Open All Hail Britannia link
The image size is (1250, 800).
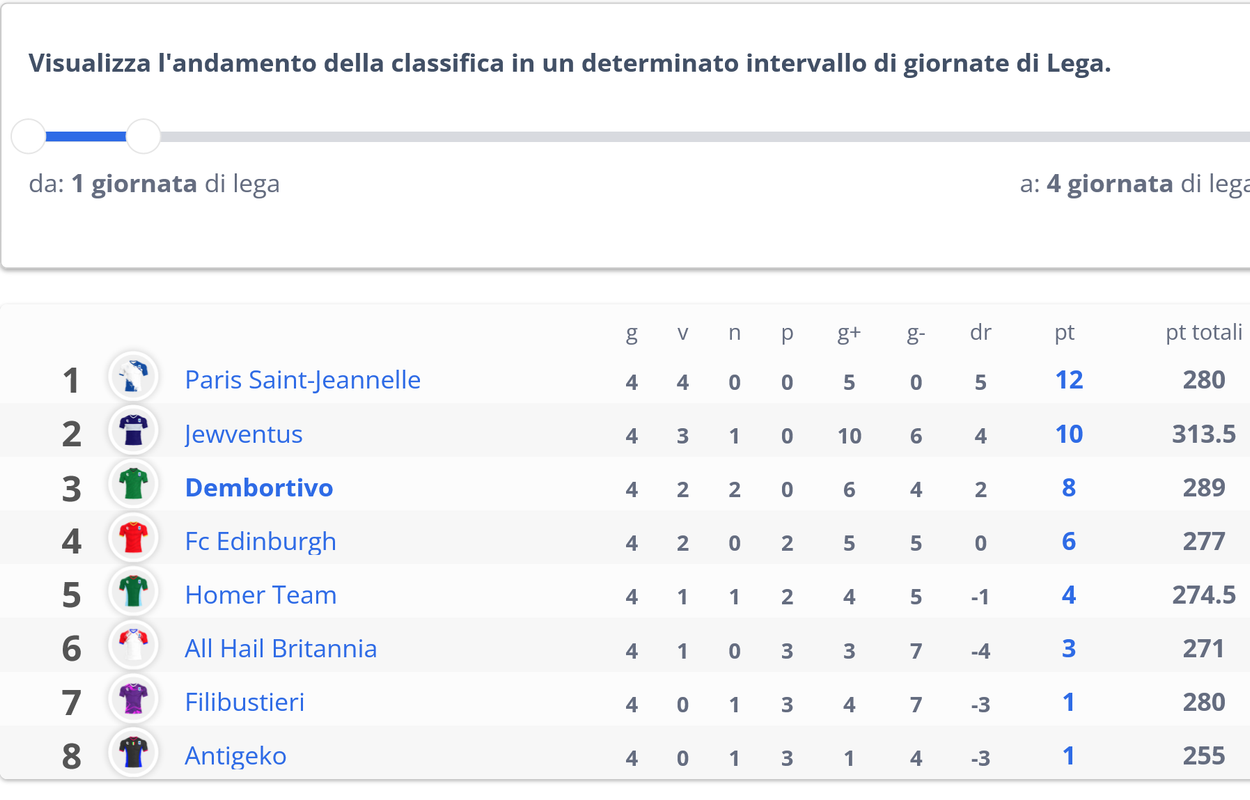click(281, 648)
